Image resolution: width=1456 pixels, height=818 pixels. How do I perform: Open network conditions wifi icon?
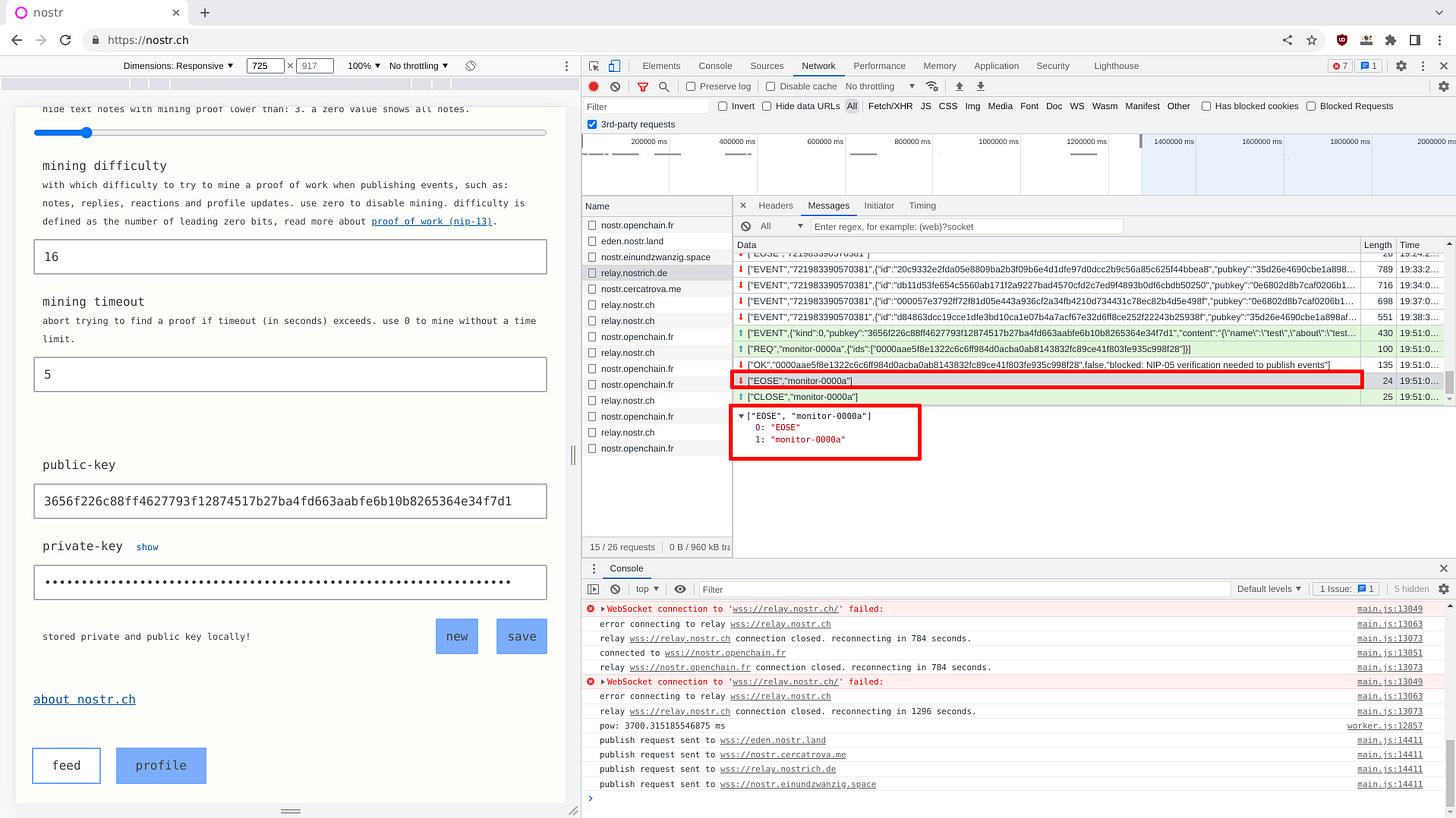click(932, 86)
